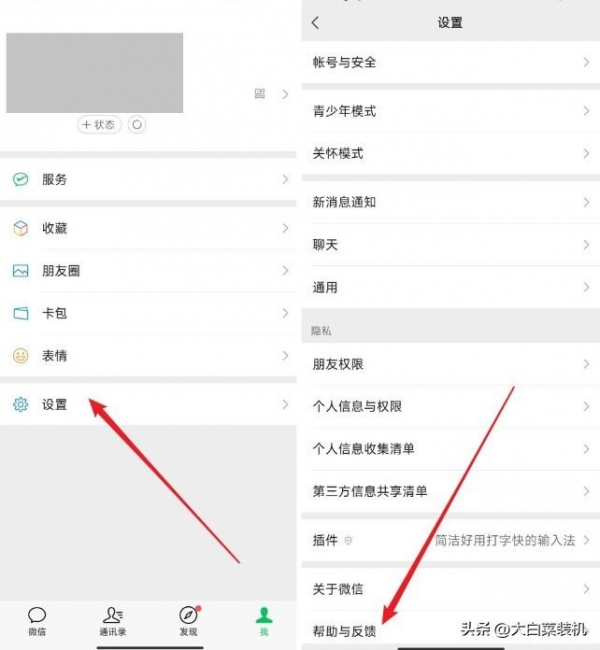The height and width of the screenshot is (650, 600).
Task: Tap the 朋友圈 picture icon
Action: 20,271
